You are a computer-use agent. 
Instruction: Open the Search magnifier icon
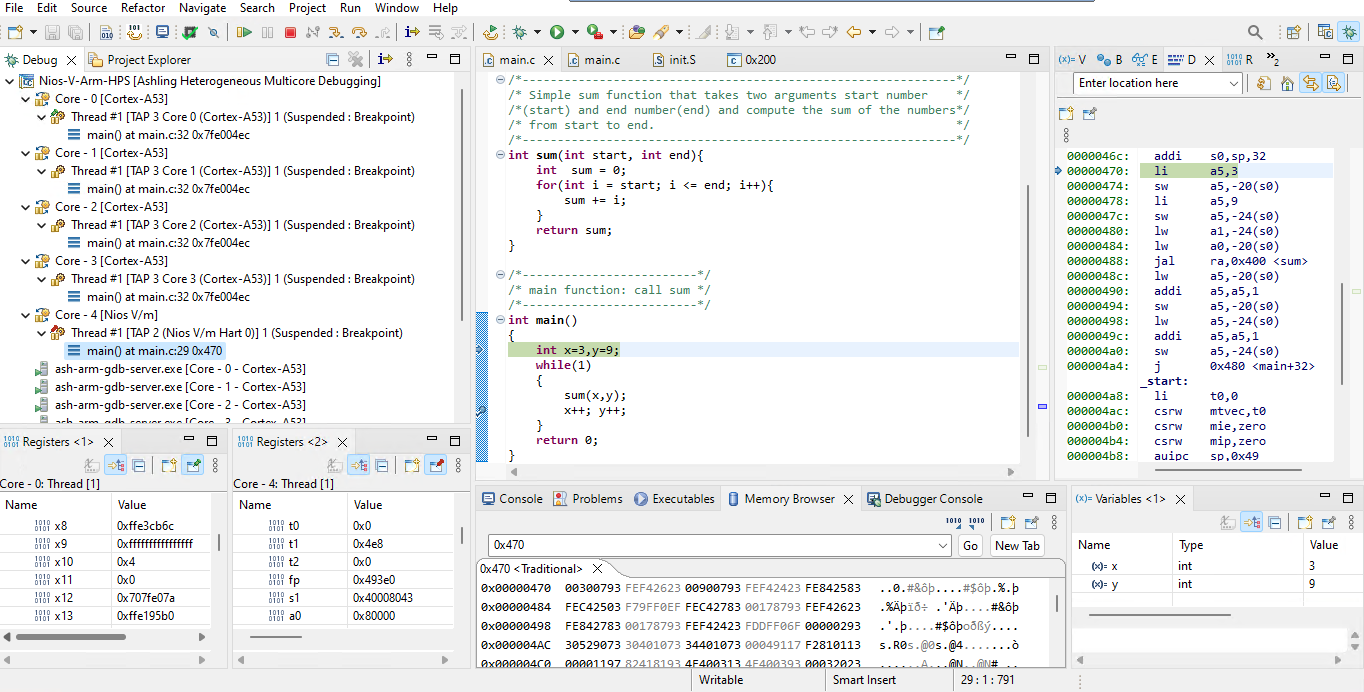coord(1255,32)
